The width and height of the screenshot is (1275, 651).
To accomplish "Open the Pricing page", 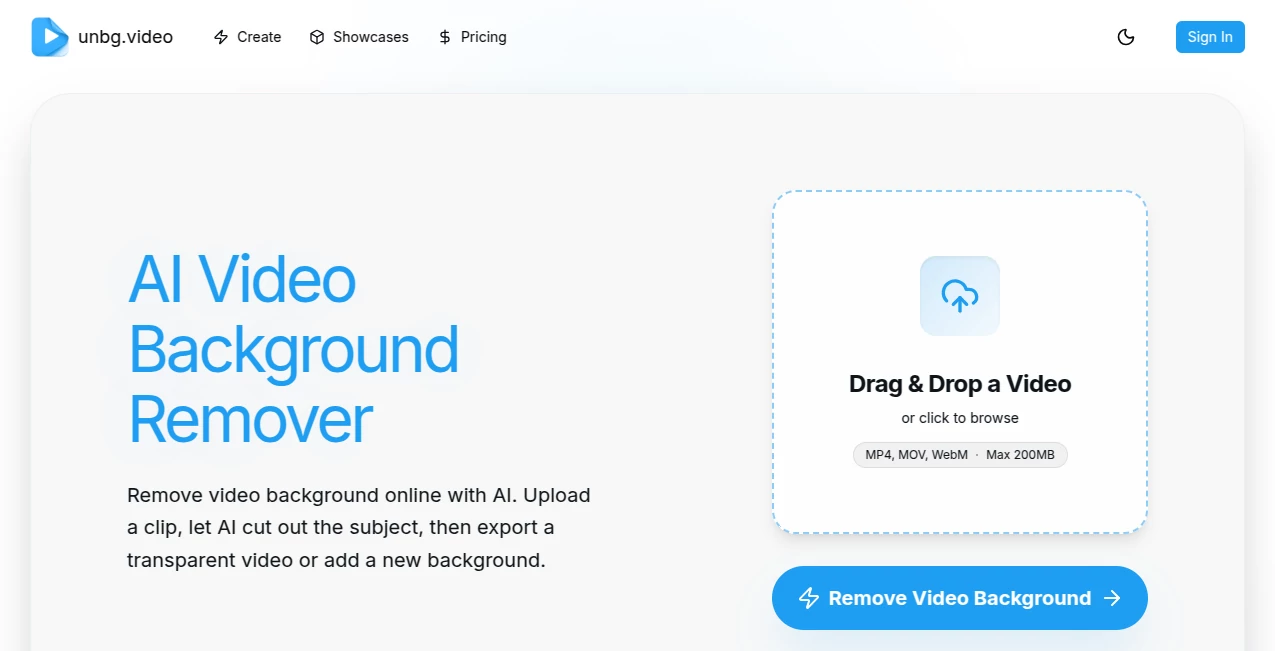I will tap(473, 37).
